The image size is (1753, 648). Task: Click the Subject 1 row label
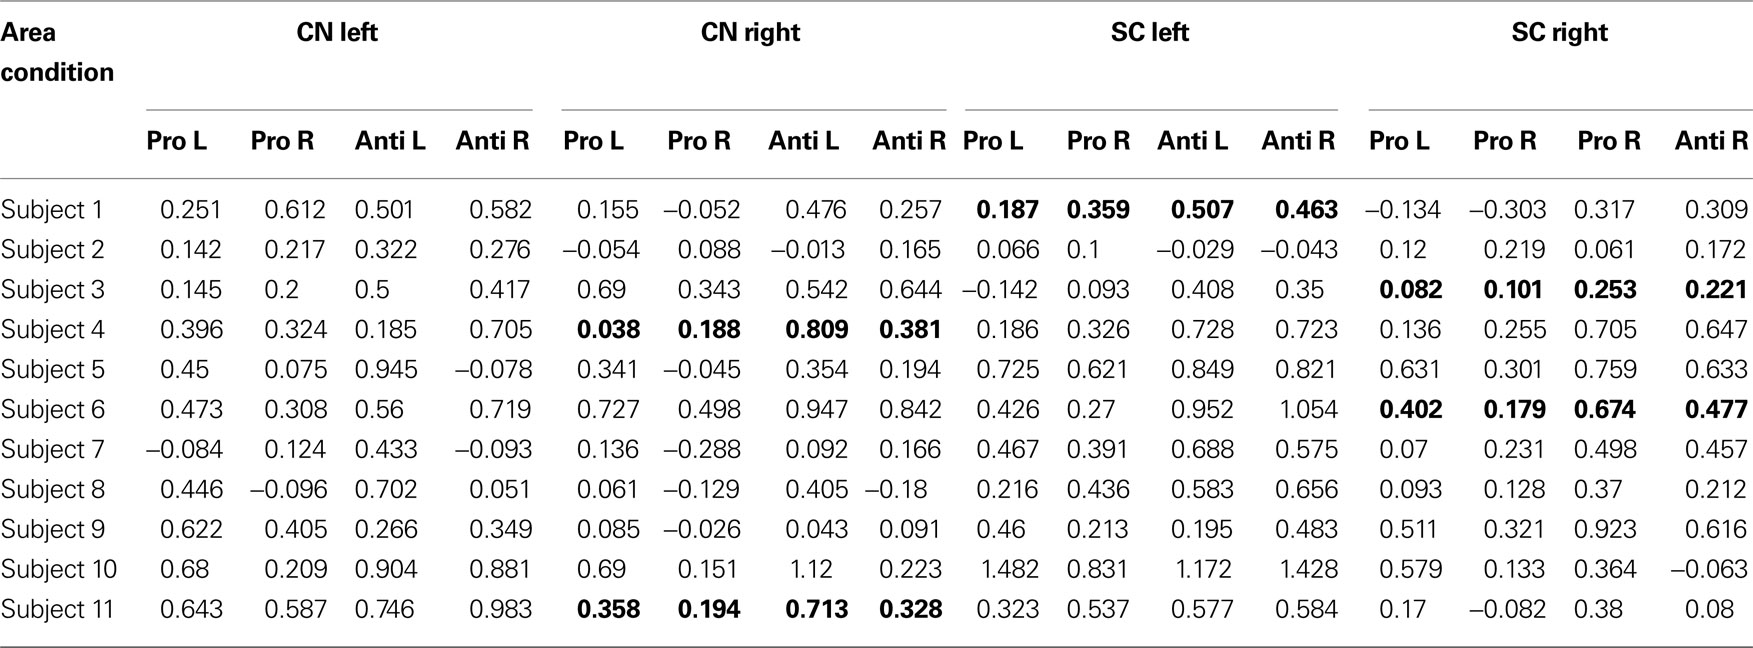[x=51, y=210]
